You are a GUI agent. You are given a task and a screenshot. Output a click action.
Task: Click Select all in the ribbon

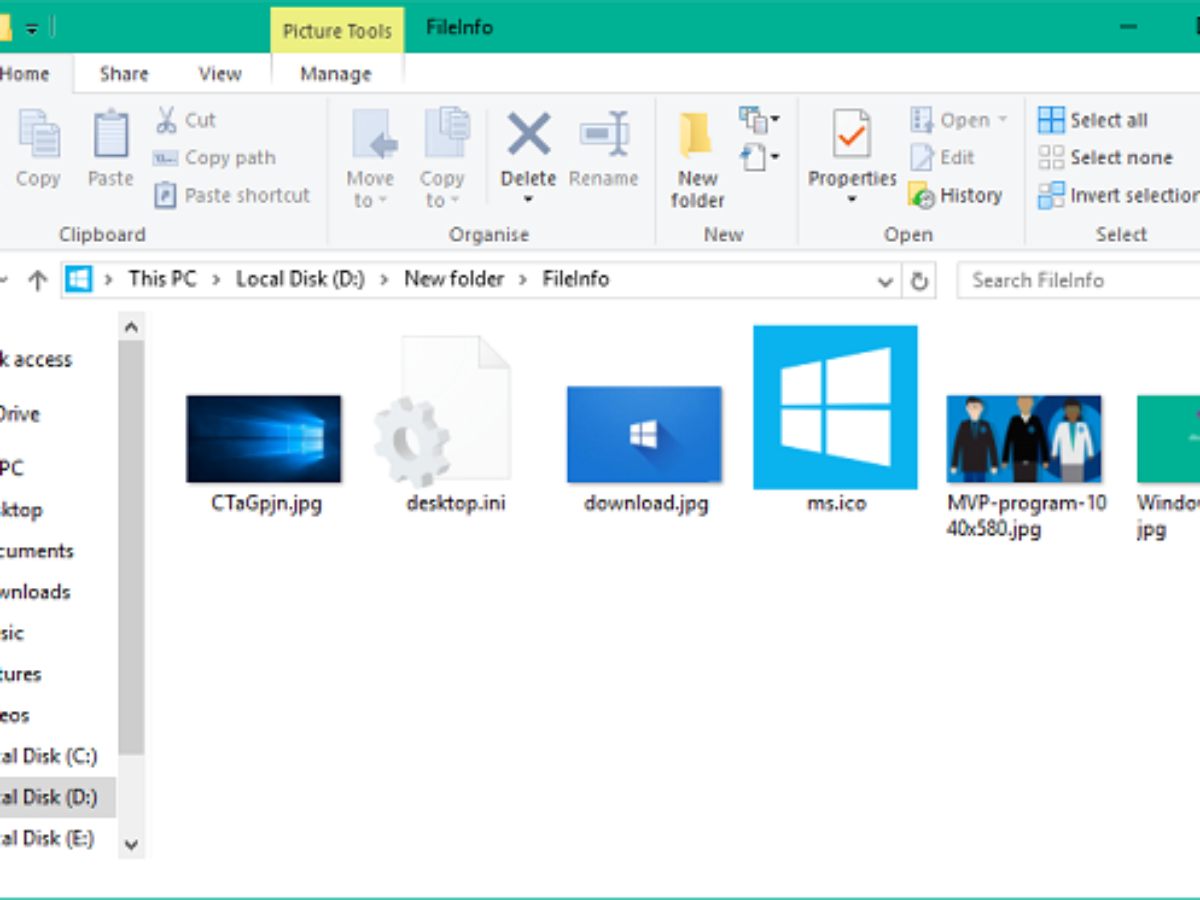[1093, 120]
